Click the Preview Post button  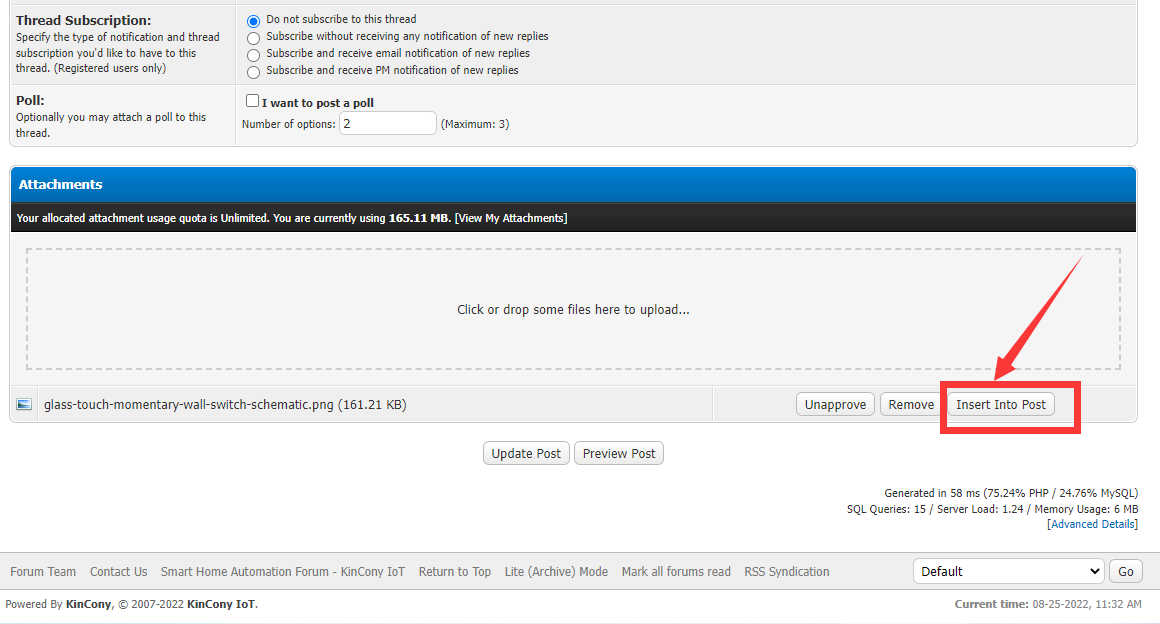[x=618, y=453]
